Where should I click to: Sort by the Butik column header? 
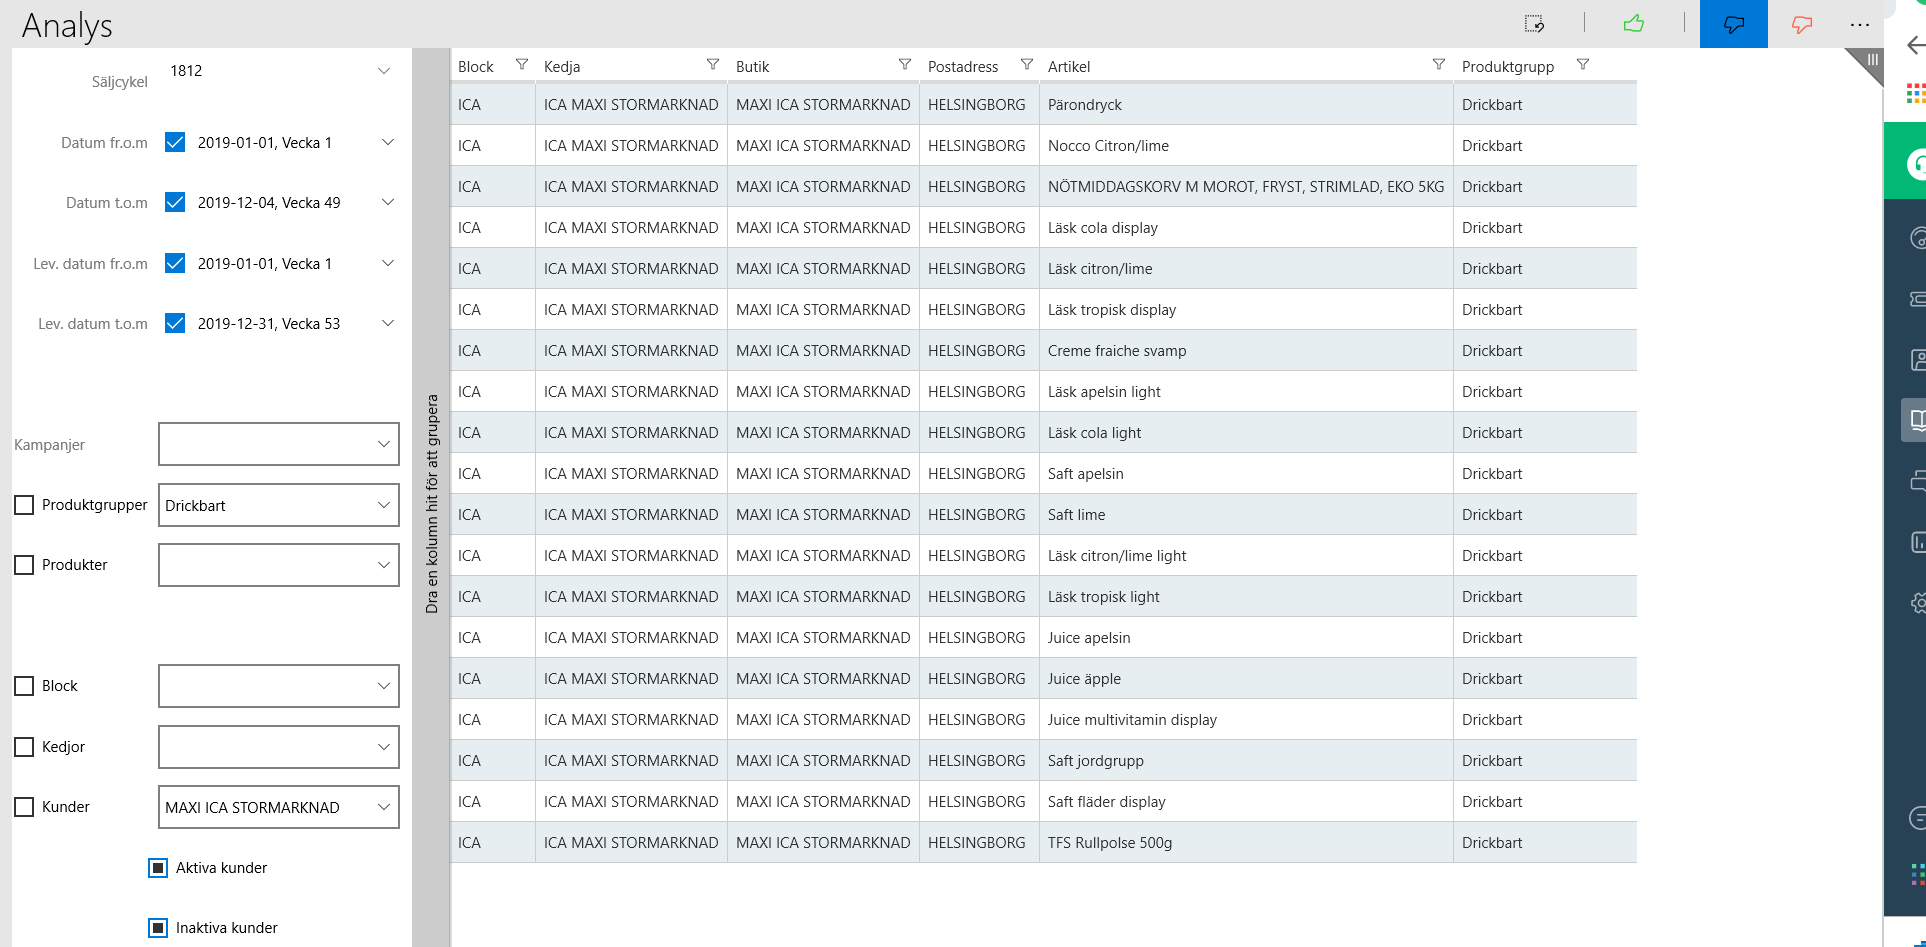pos(752,67)
